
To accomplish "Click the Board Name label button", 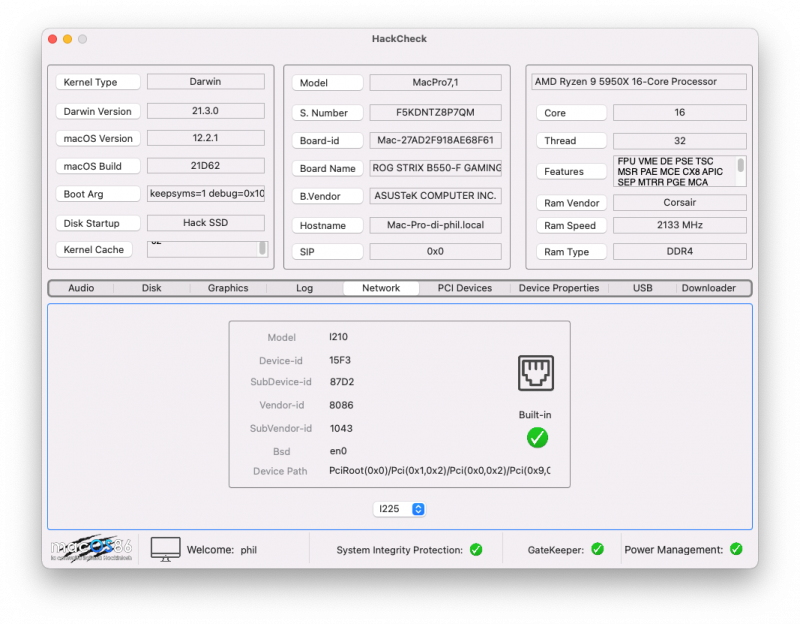I will 327,168.
